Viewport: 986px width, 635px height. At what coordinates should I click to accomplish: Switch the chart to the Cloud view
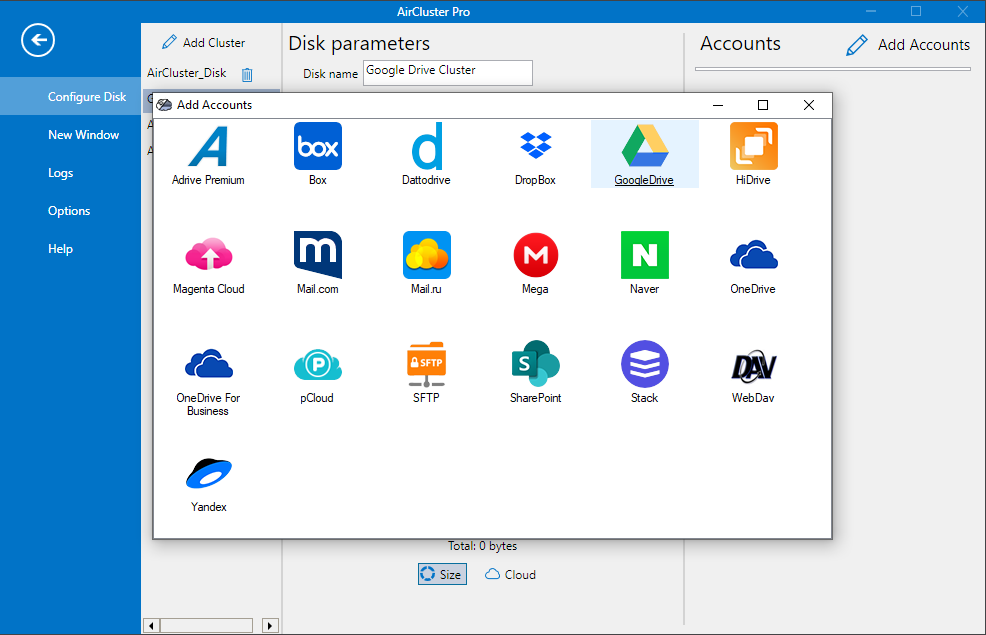coord(511,574)
